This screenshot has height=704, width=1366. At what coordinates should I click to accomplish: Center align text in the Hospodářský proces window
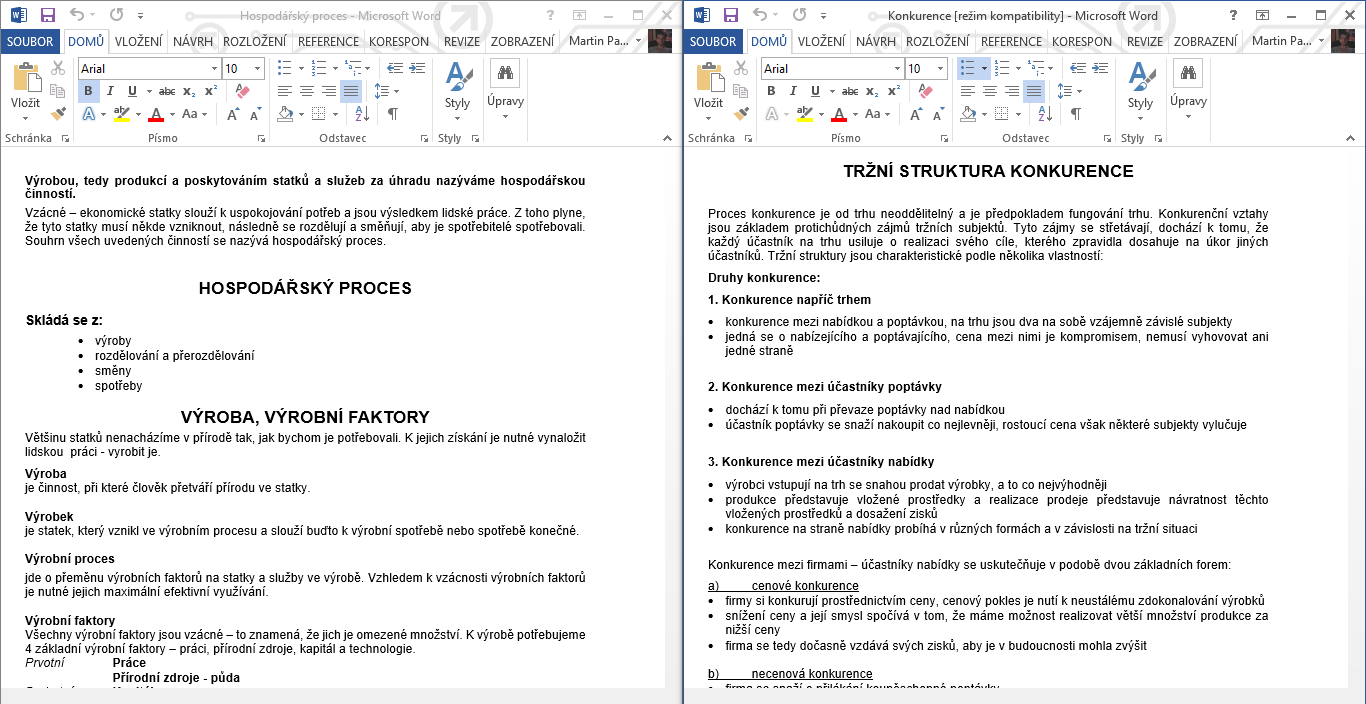tap(307, 91)
